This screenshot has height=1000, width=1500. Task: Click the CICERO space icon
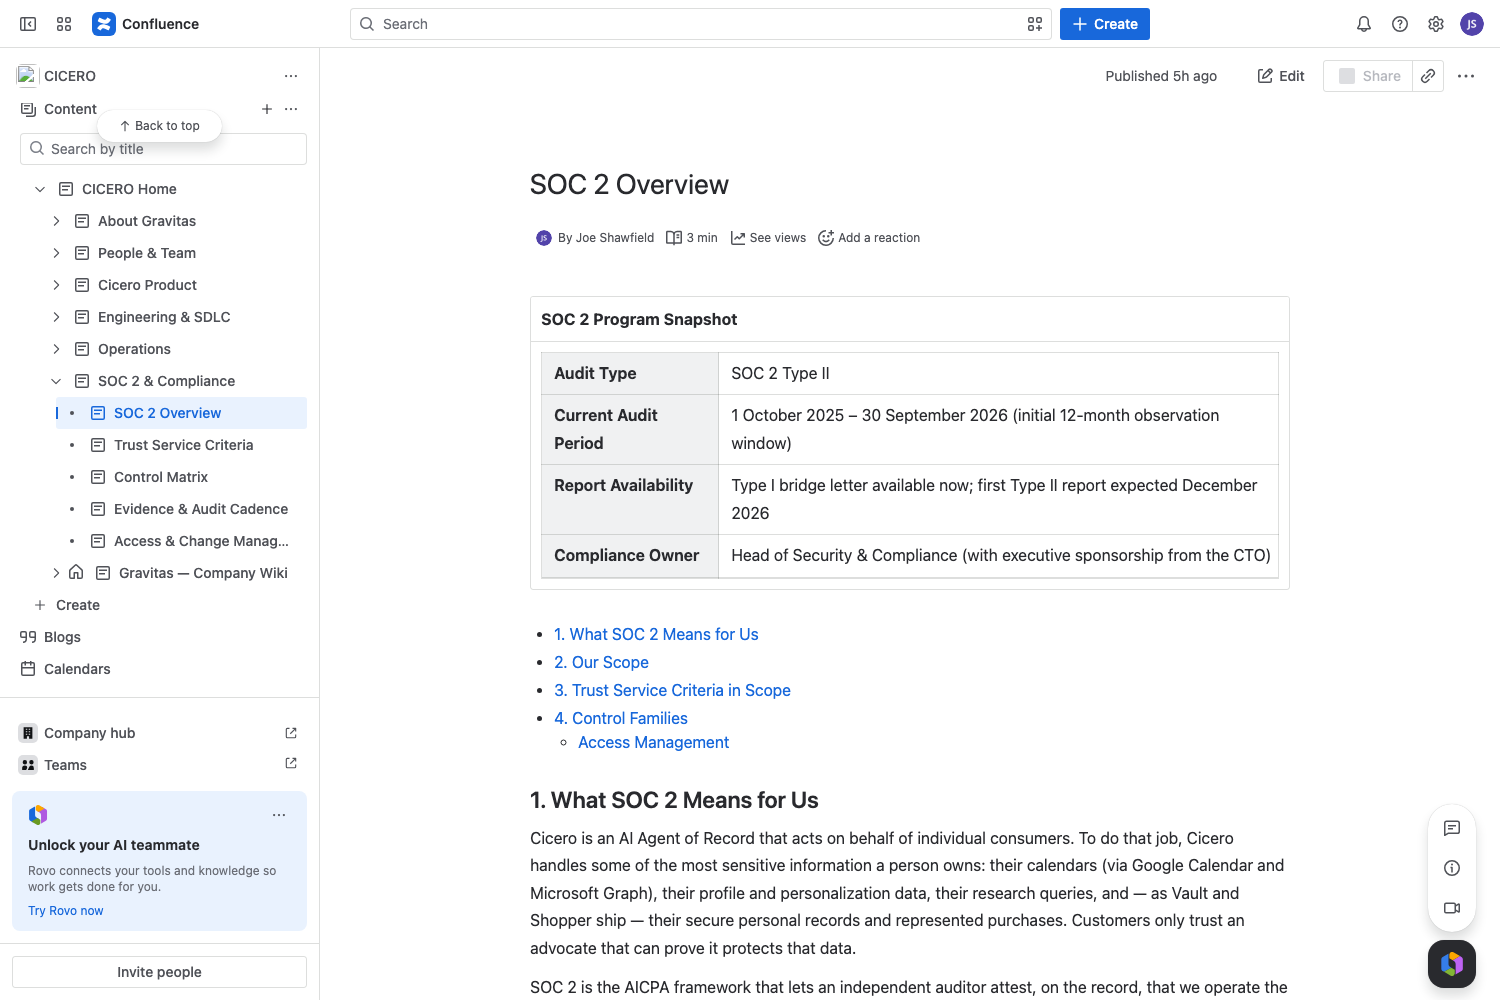(27, 75)
